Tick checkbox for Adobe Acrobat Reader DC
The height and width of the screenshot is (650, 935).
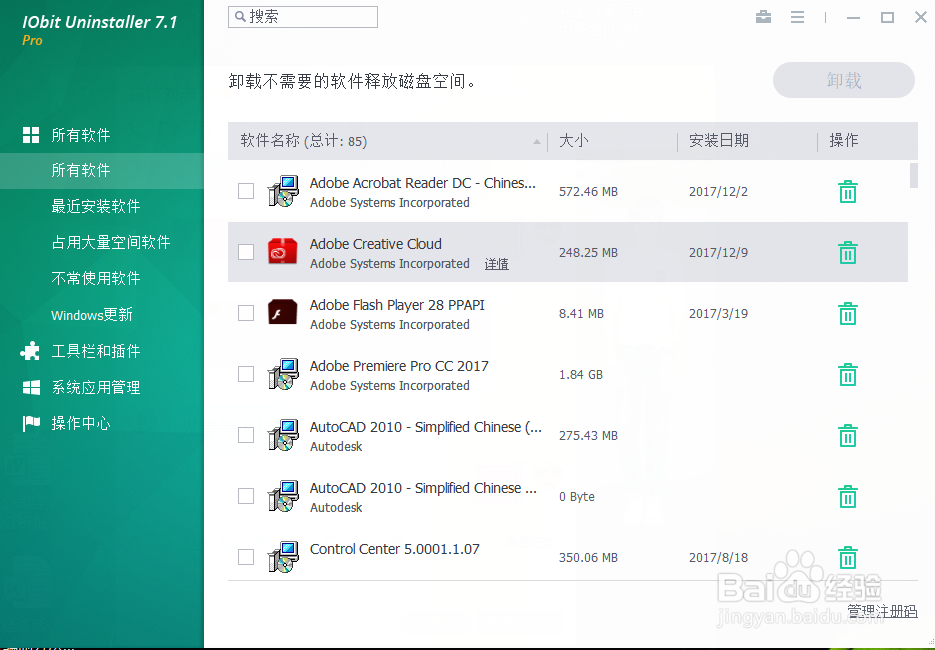(x=246, y=191)
